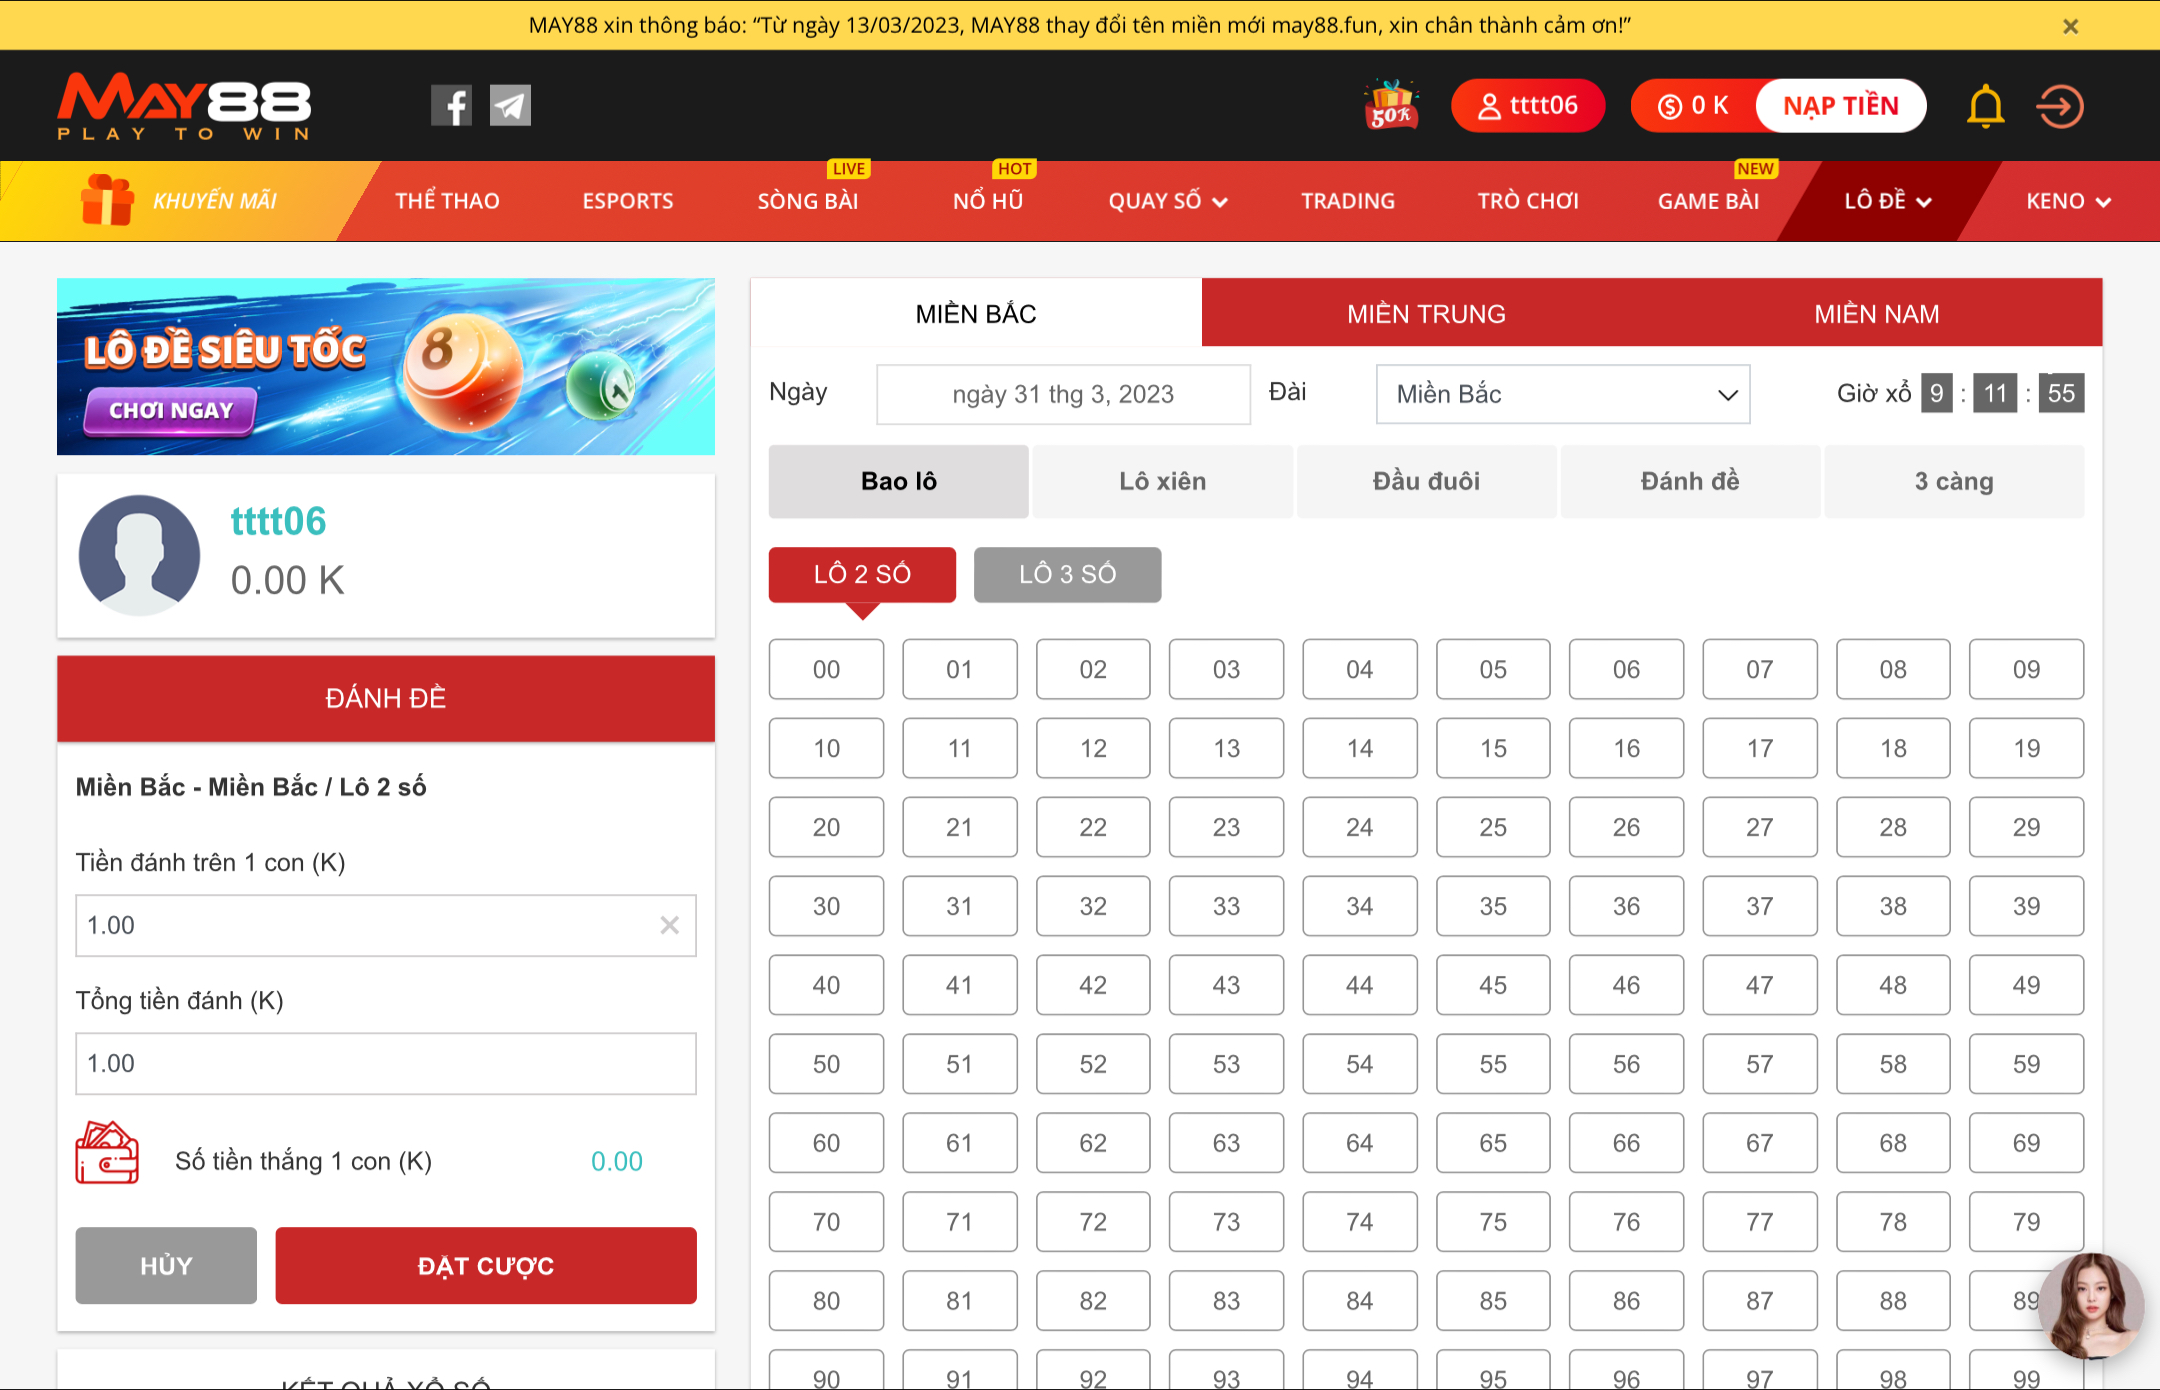This screenshot has height=1390, width=2160.
Task: Select the Lô xiên bet type
Action: click(1162, 481)
